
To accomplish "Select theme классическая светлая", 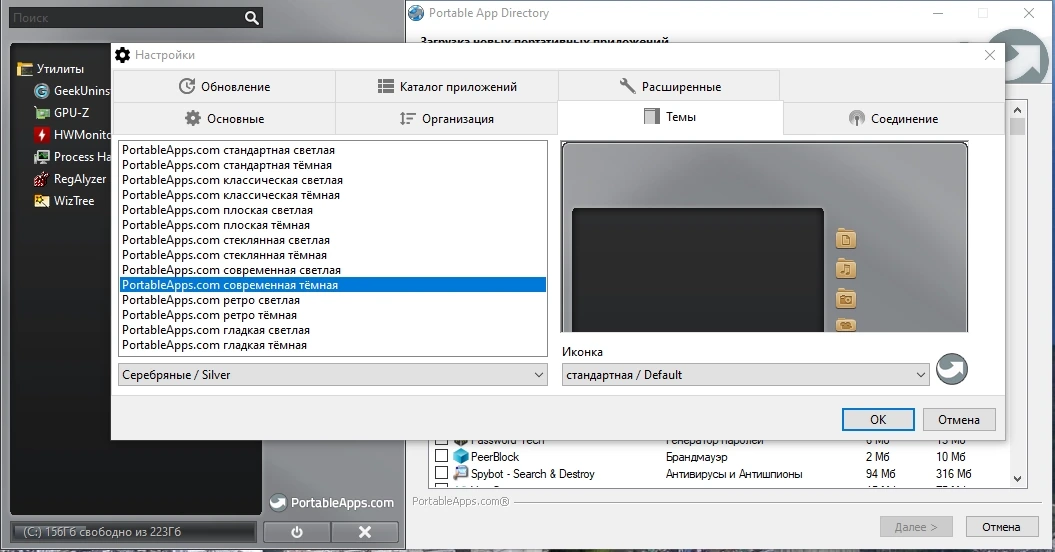I will click(x=332, y=180).
